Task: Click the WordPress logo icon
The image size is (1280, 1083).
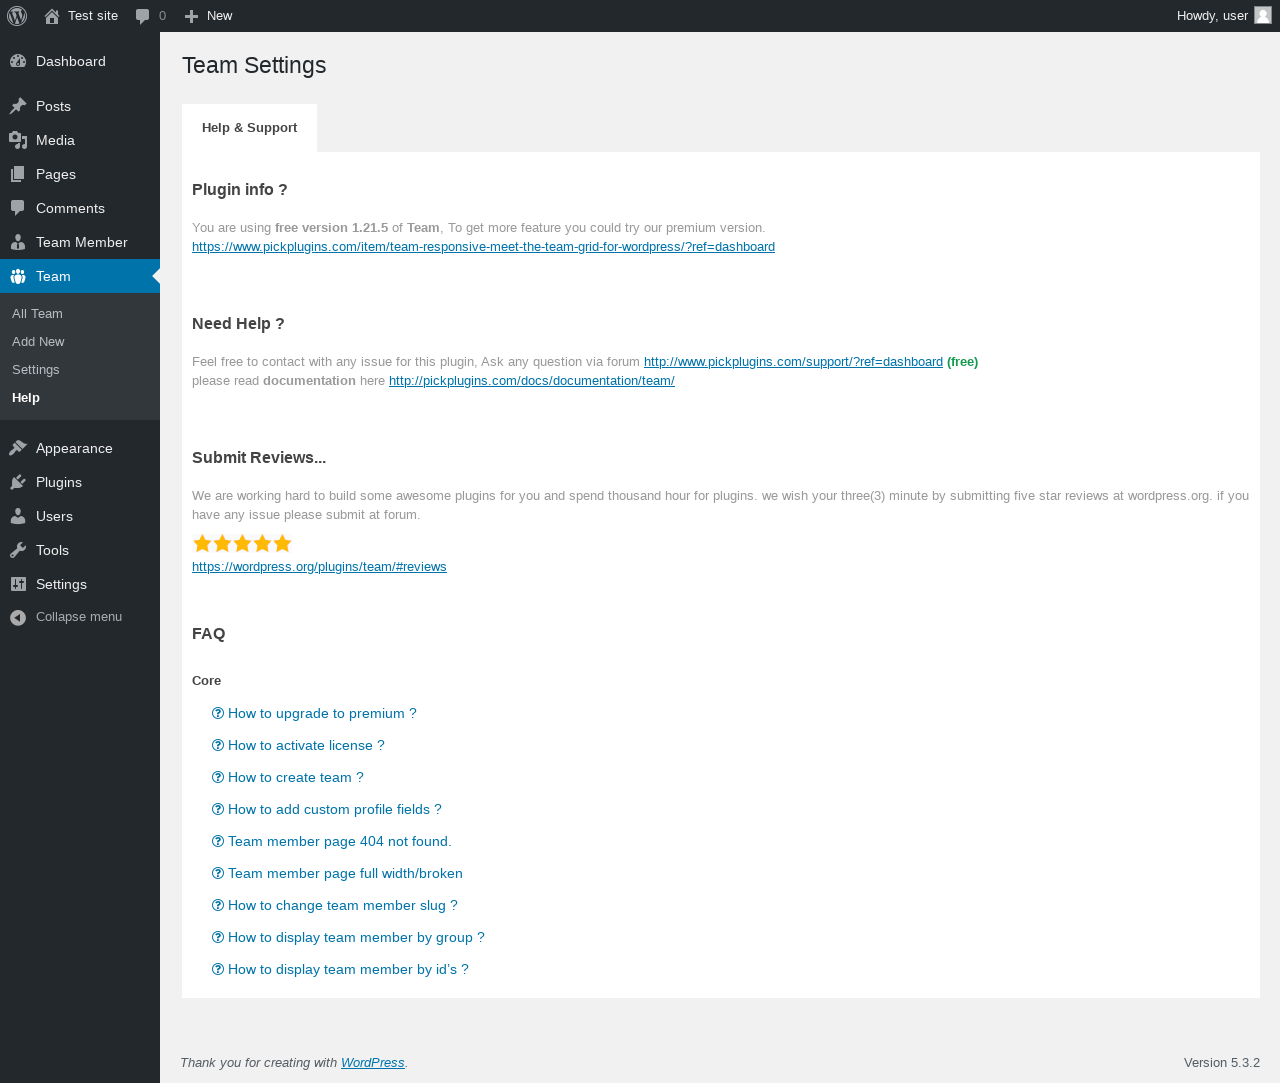Action: tap(17, 16)
